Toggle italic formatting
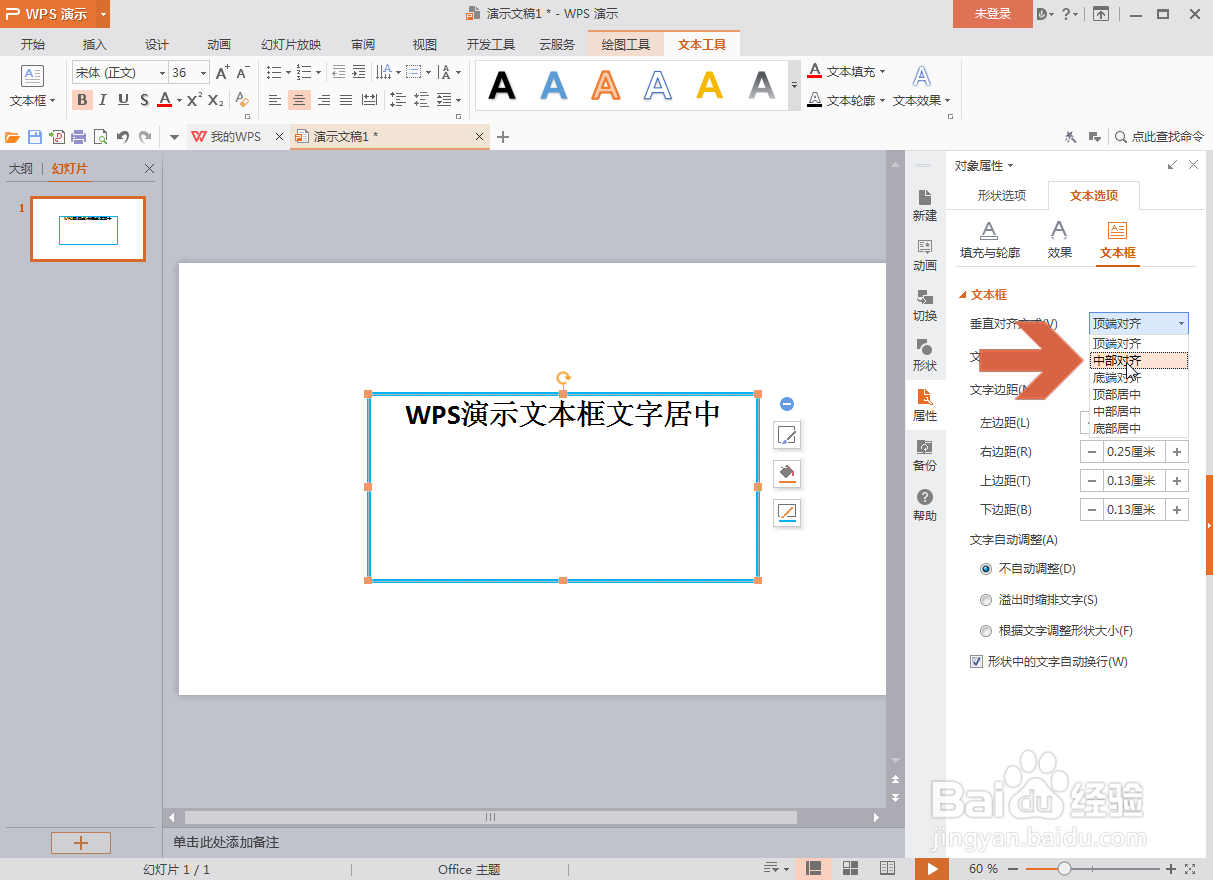The height and width of the screenshot is (880, 1213). (x=102, y=100)
